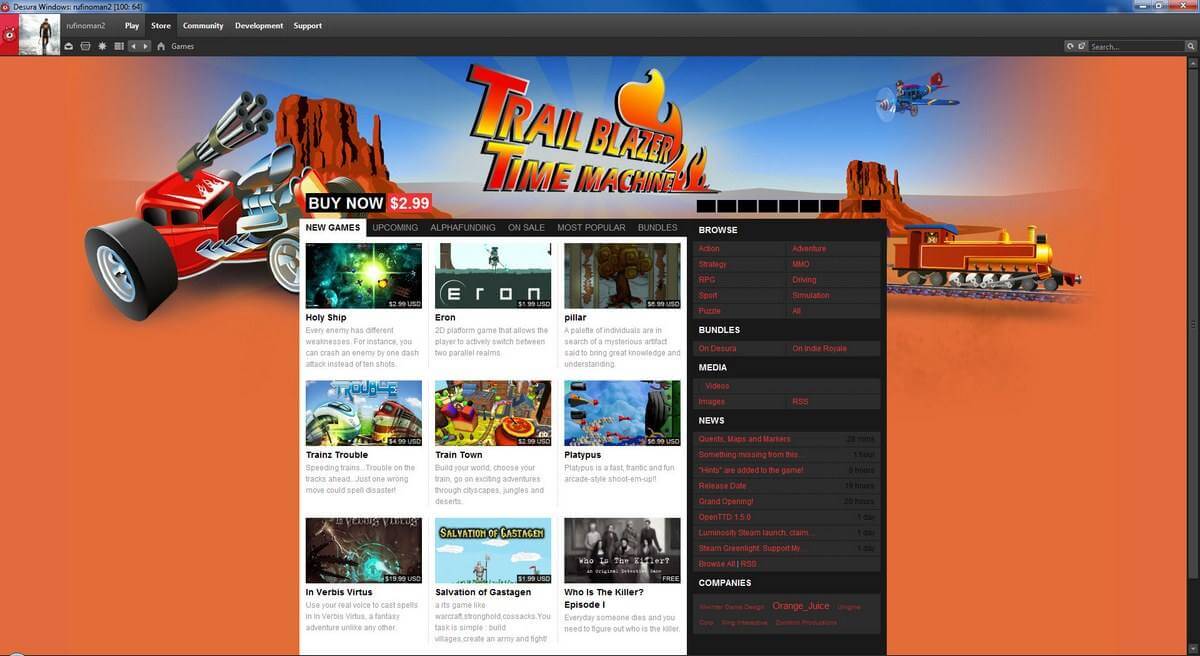The width and height of the screenshot is (1200, 656).
Task: Switch to the ON SALE tab
Action: [x=526, y=228]
